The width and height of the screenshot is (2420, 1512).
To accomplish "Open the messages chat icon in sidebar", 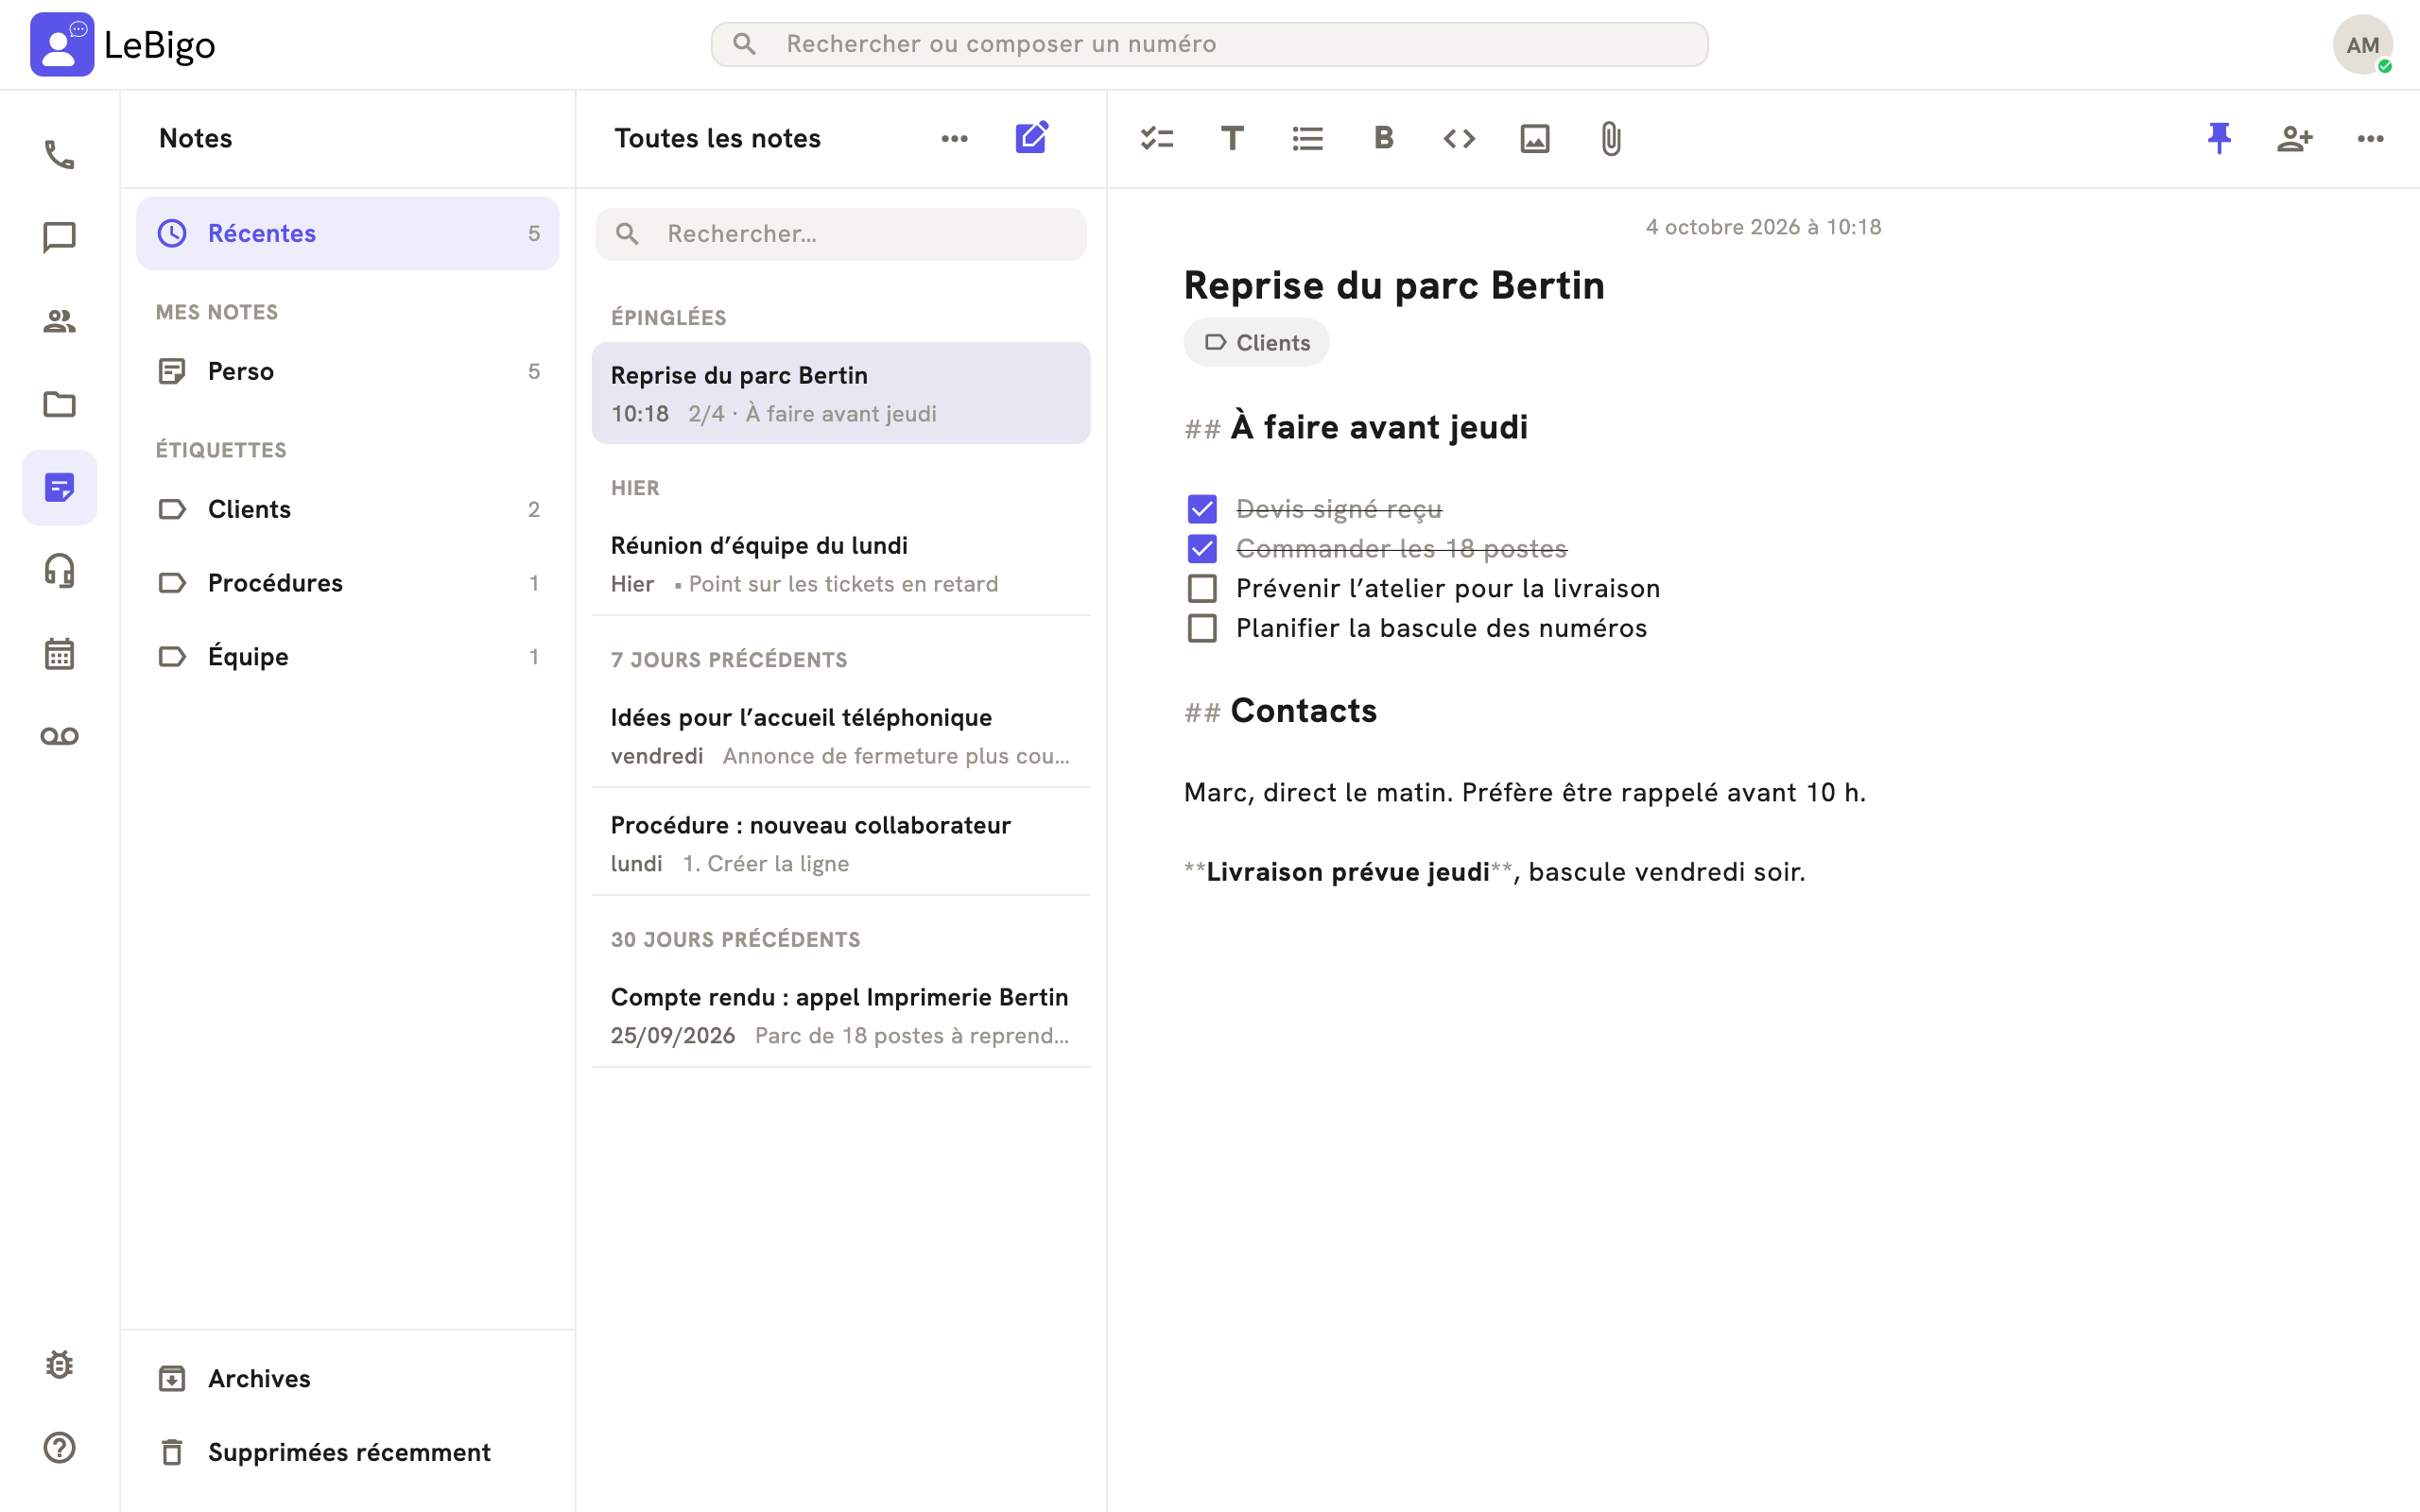I will tap(59, 238).
